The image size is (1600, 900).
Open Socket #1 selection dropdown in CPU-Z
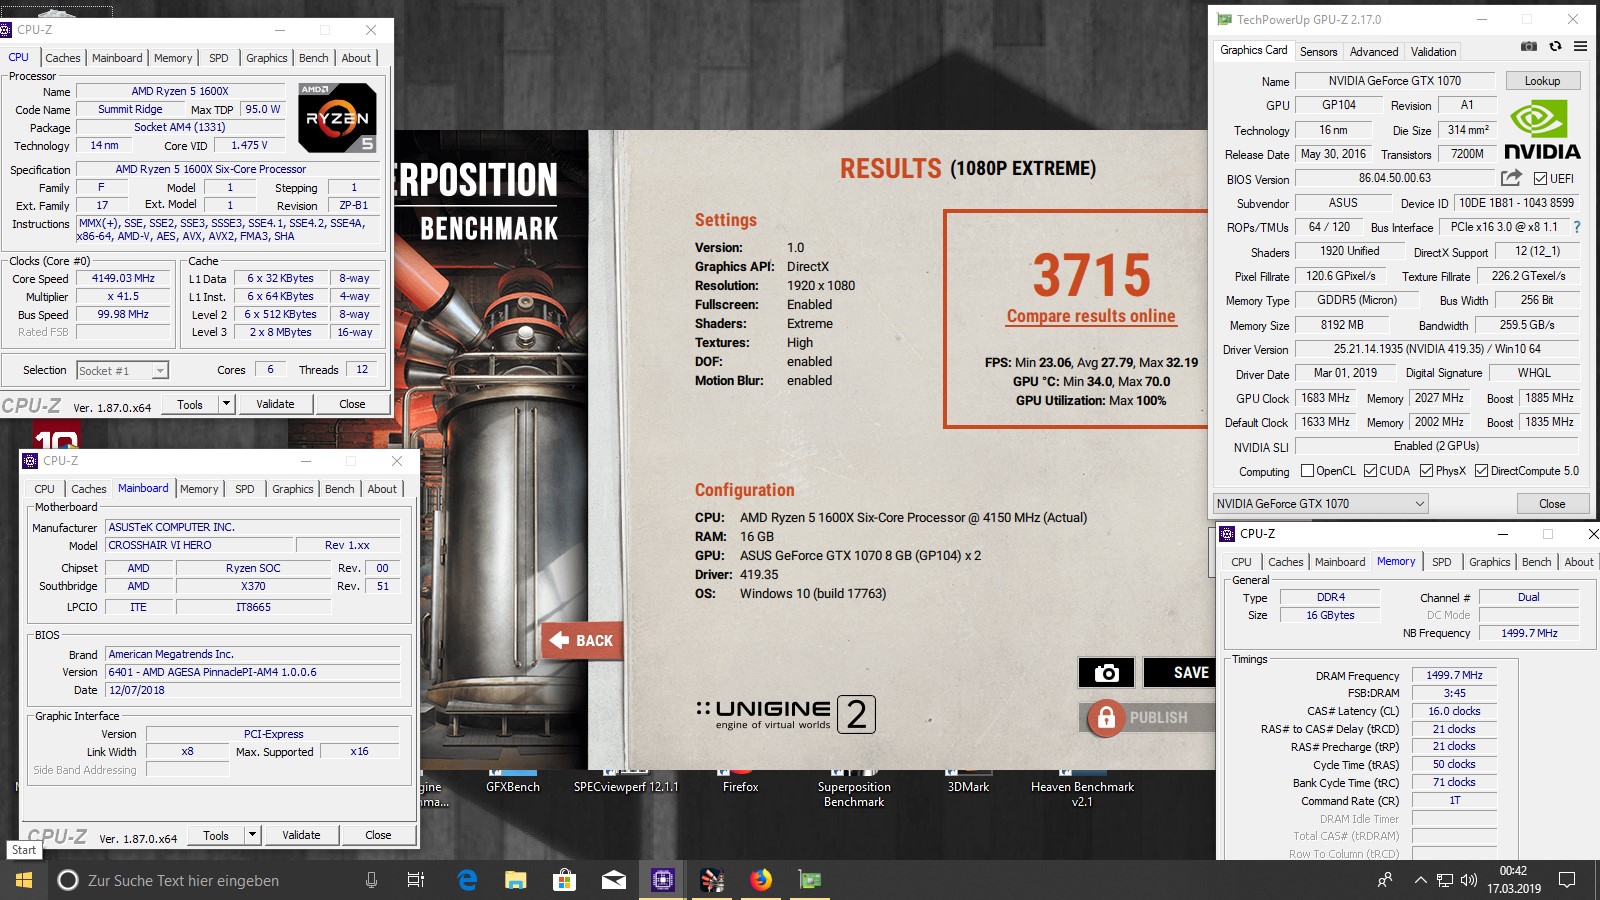point(123,371)
